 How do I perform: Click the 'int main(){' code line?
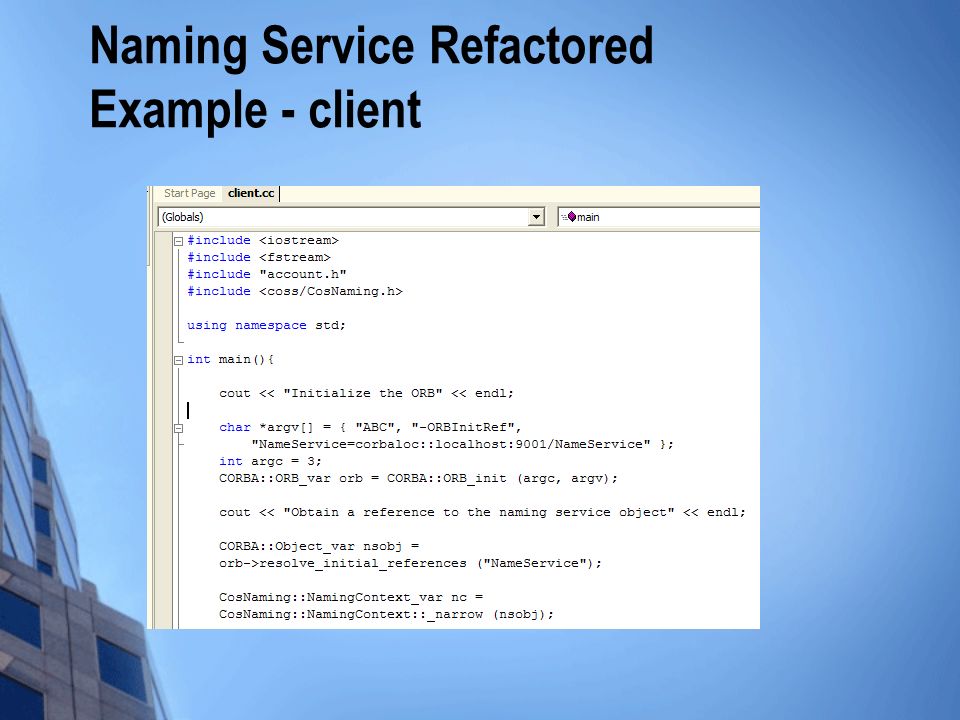(230, 359)
